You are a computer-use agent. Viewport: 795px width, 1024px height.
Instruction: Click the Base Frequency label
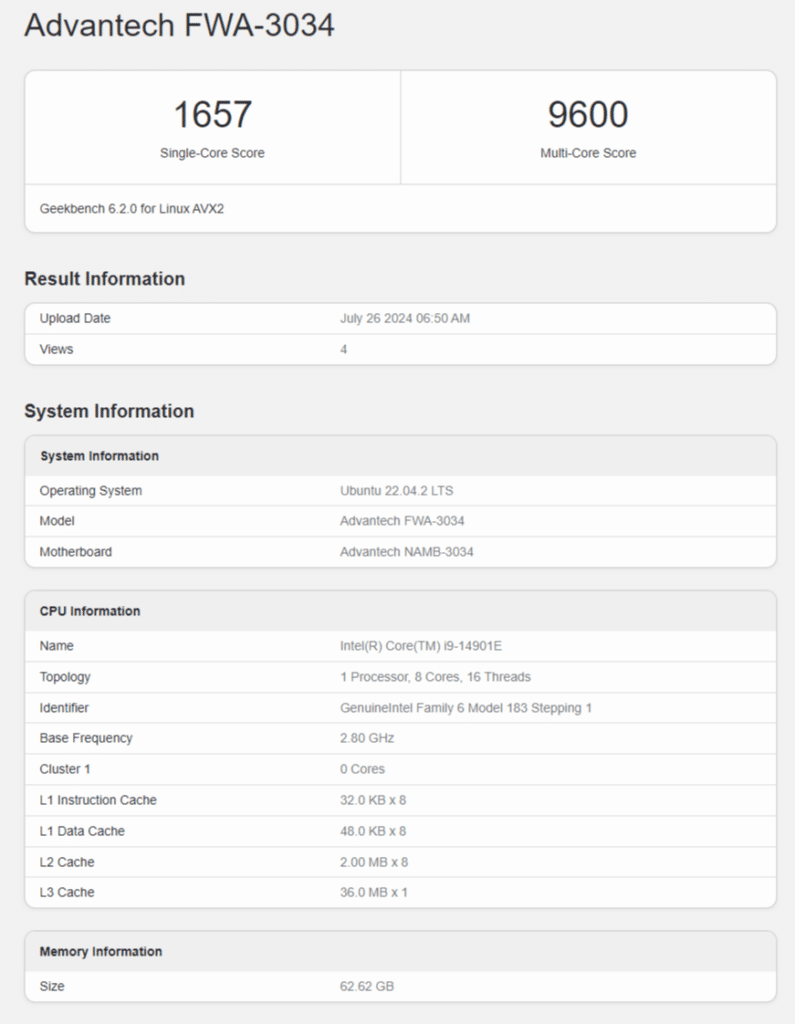click(86, 739)
